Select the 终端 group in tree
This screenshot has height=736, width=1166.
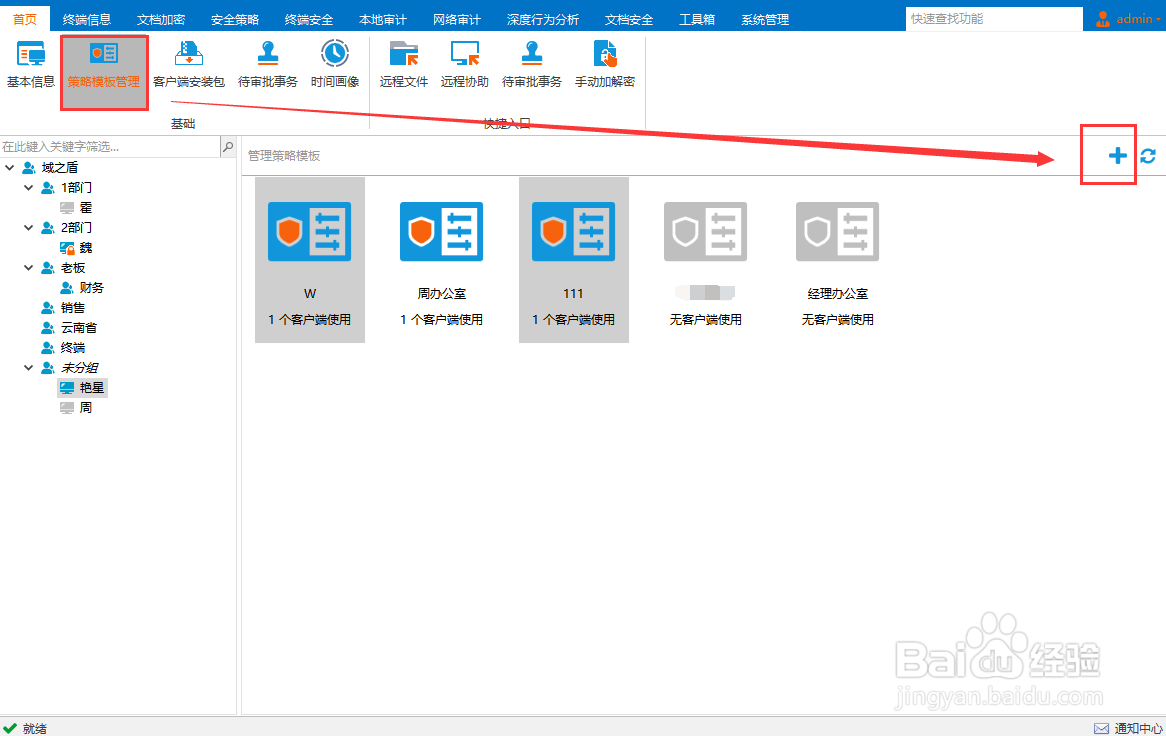click(63, 348)
